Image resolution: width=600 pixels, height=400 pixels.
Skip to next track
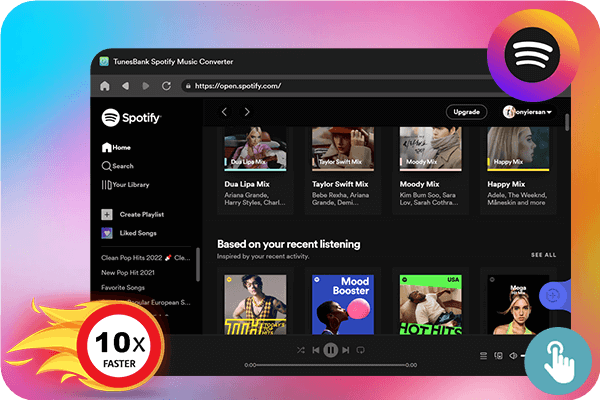pyautogui.click(x=346, y=350)
